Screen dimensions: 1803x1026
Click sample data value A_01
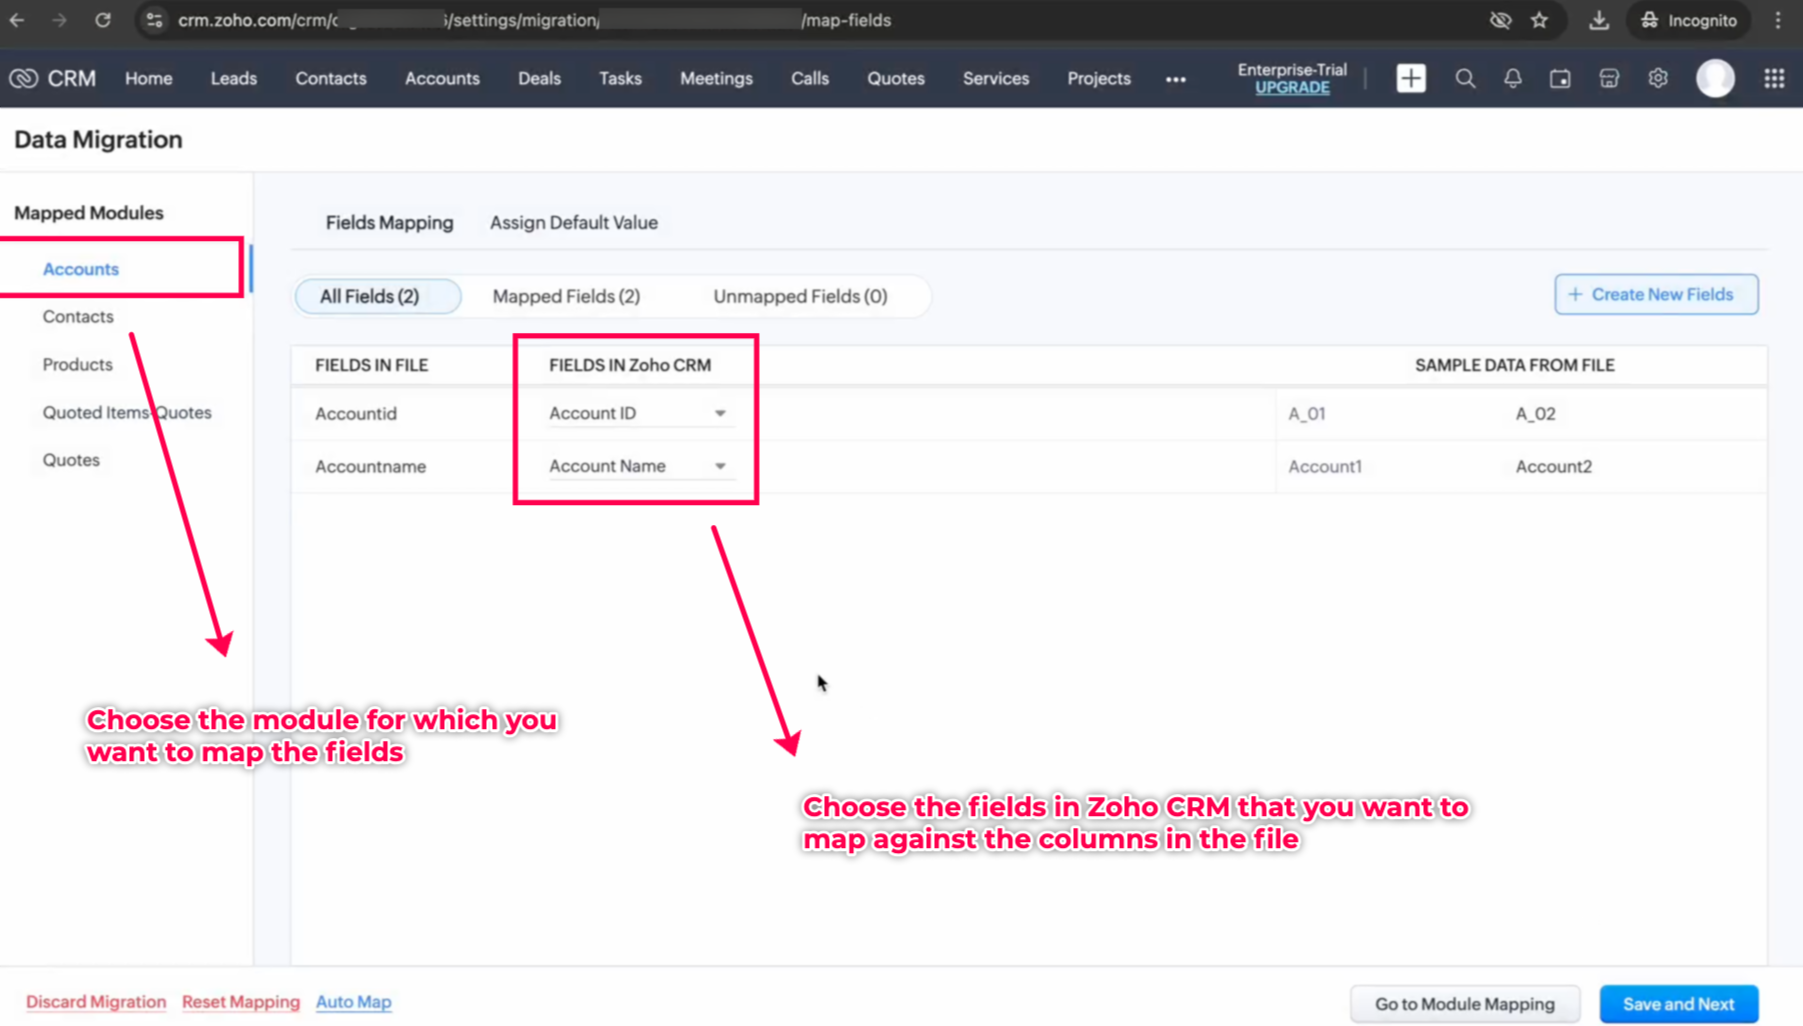pos(1307,414)
